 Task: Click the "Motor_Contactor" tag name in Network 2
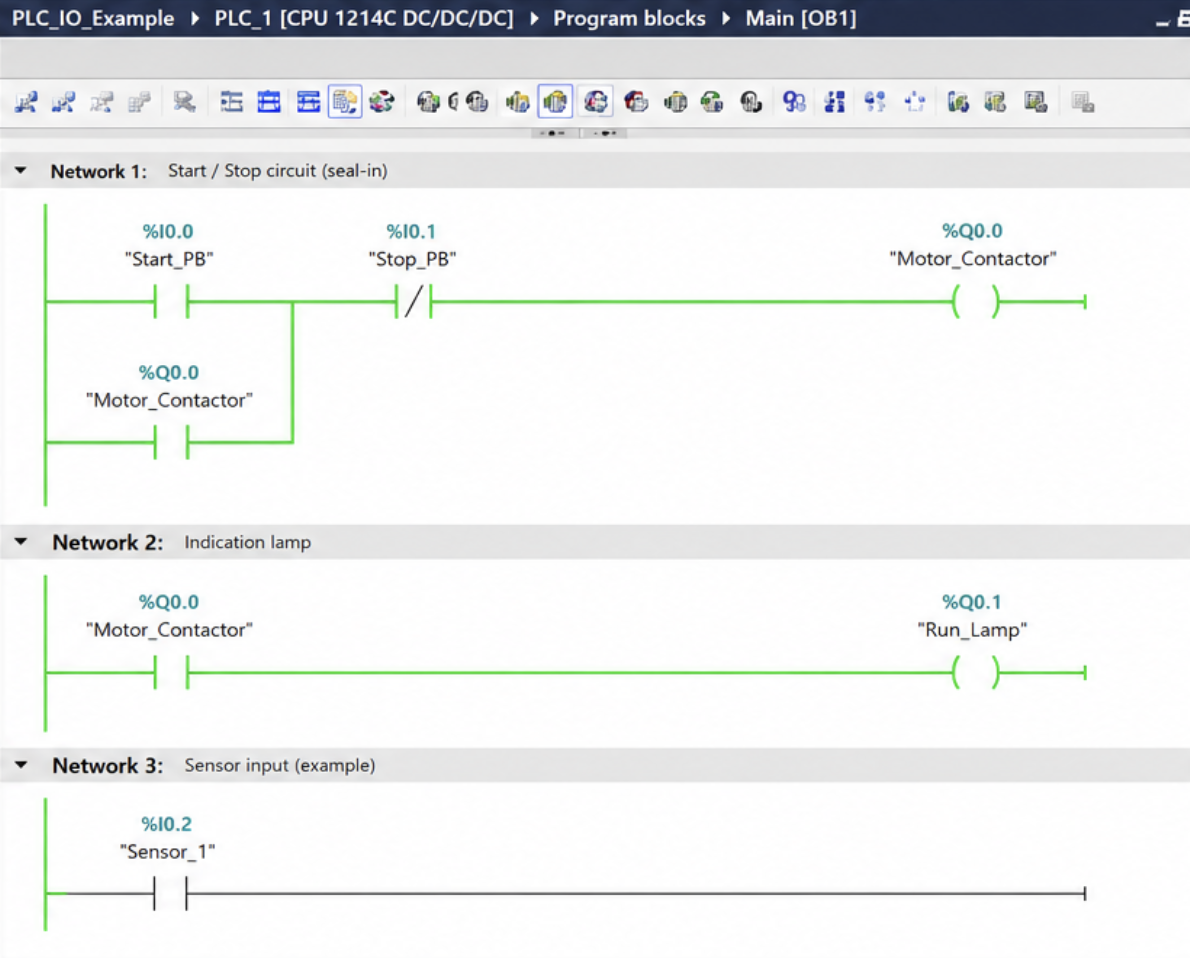[169, 630]
